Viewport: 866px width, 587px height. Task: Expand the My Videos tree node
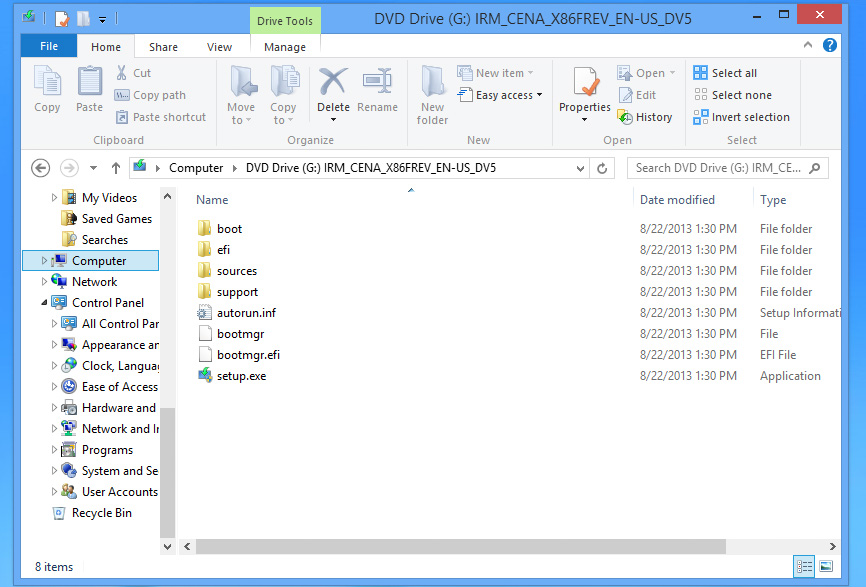coord(54,198)
